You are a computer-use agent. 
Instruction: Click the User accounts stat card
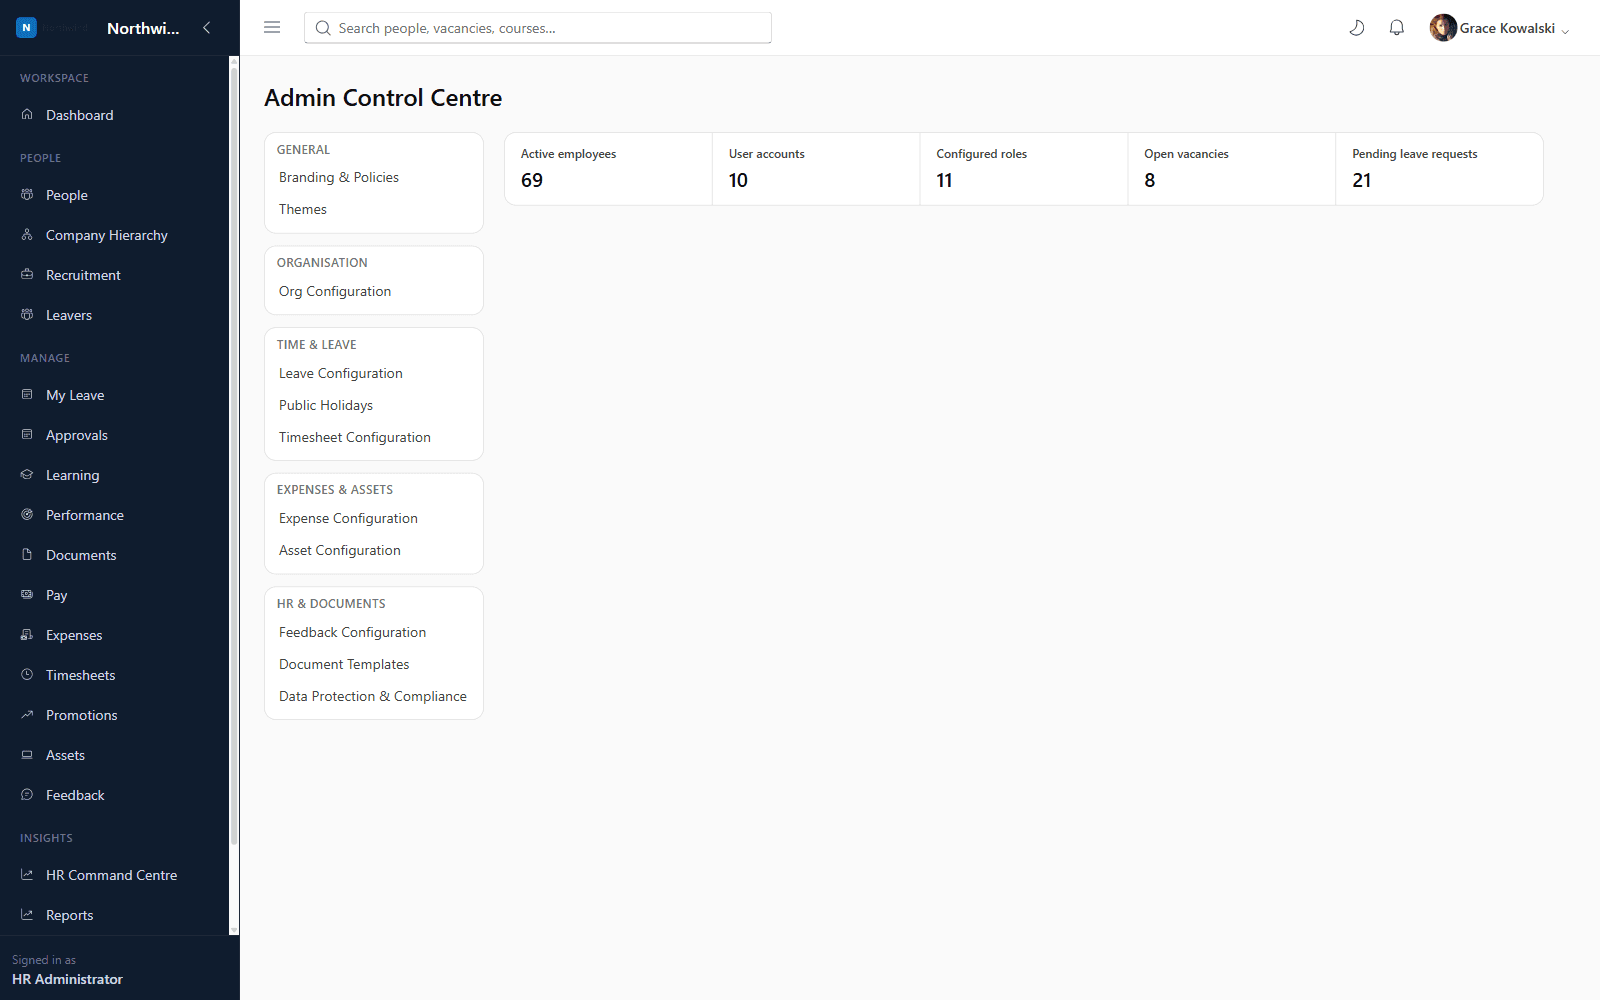pyautogui.click(x=816, y=169)
